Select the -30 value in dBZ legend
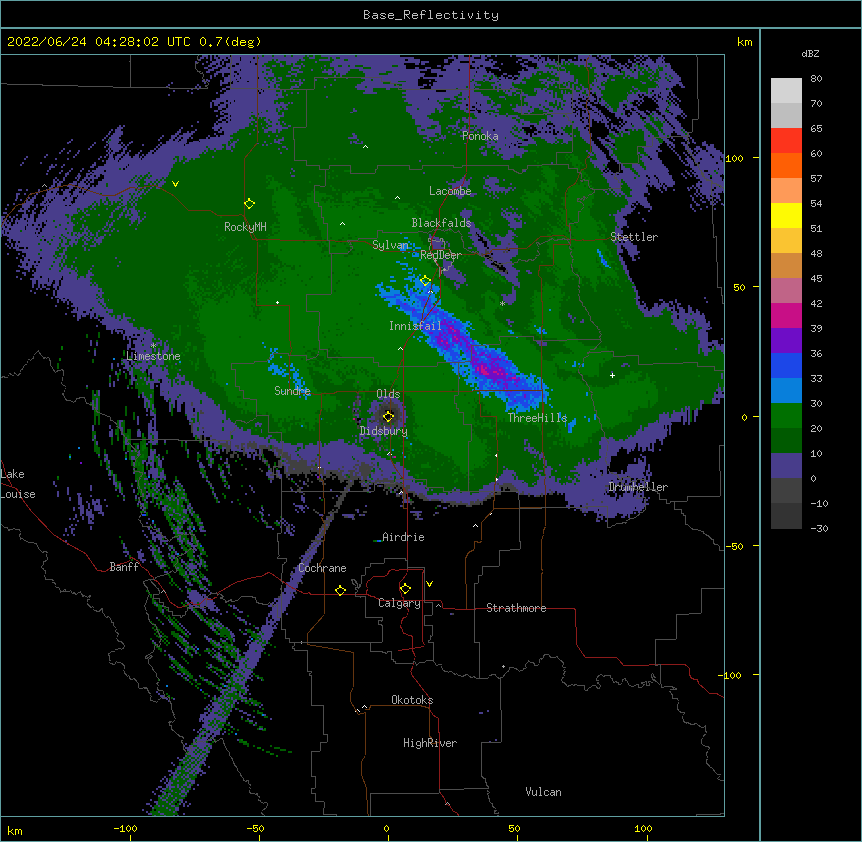The image size is (862, 842). tap(819, 528)
